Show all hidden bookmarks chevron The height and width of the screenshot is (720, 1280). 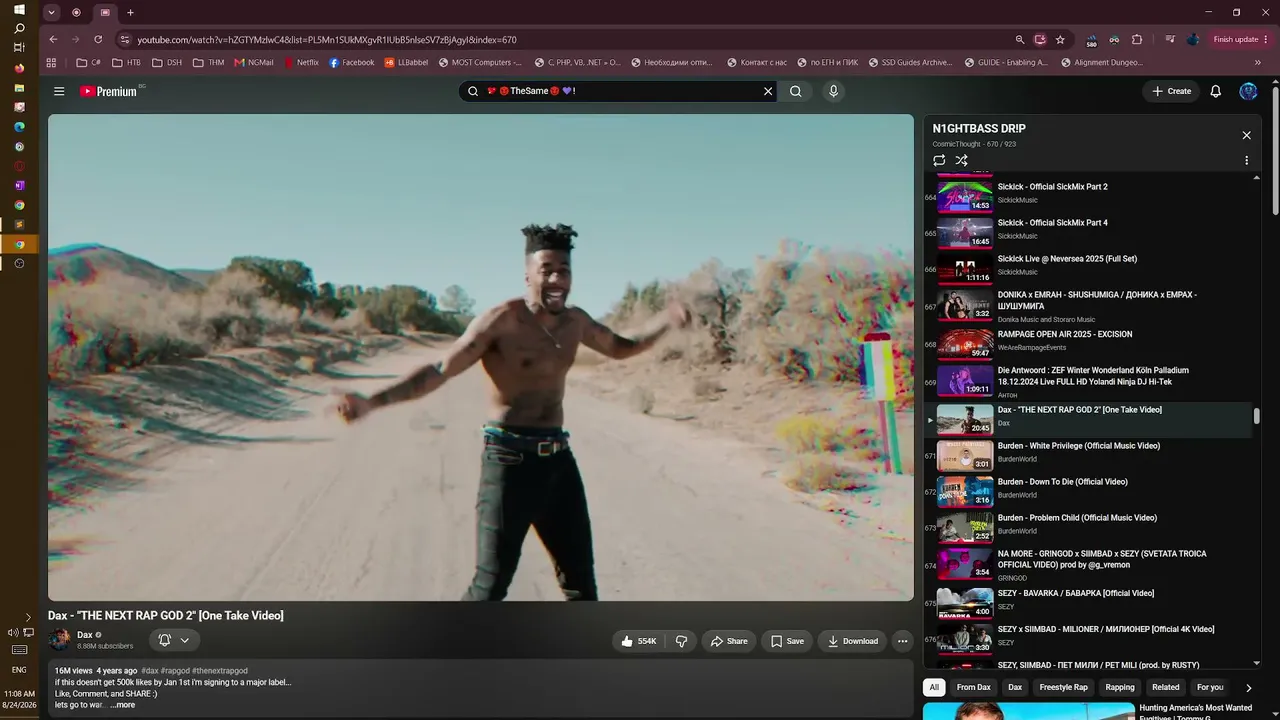[1257, 62]
